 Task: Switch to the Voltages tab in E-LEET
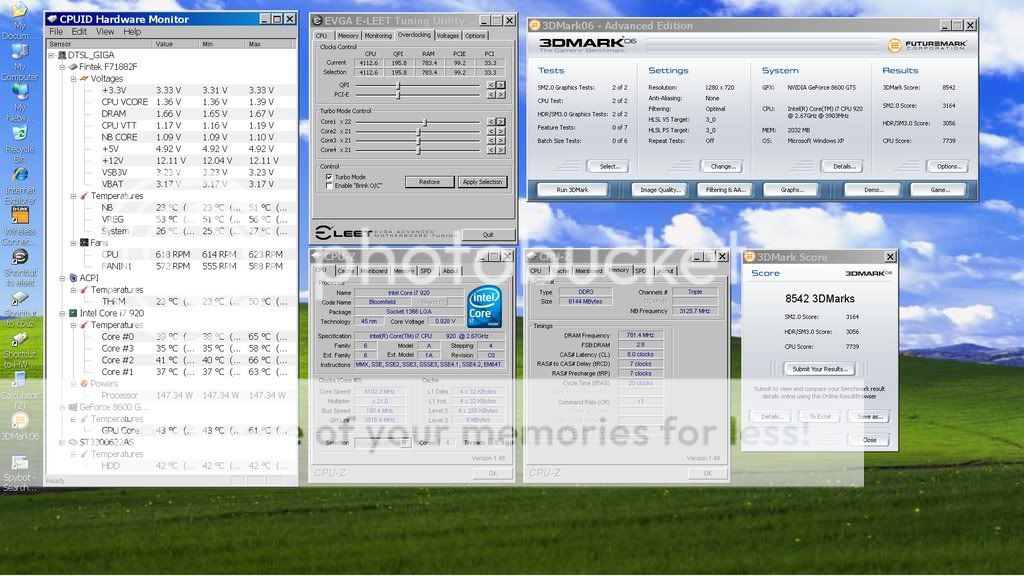(447, 36)
